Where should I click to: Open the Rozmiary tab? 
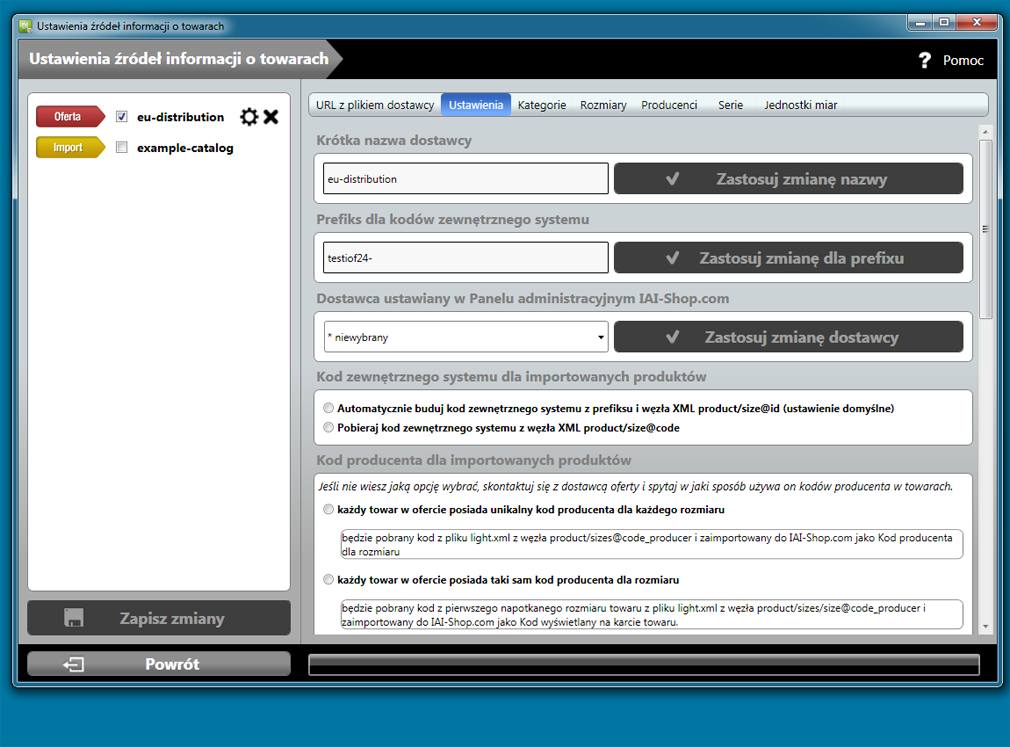point(603,105)
